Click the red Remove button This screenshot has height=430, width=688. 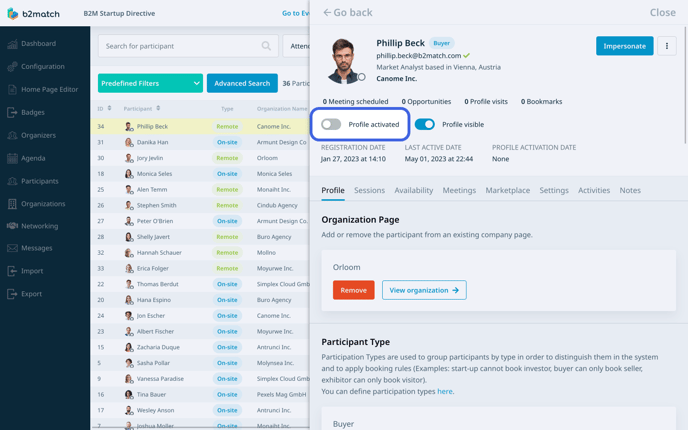[354, 290]
